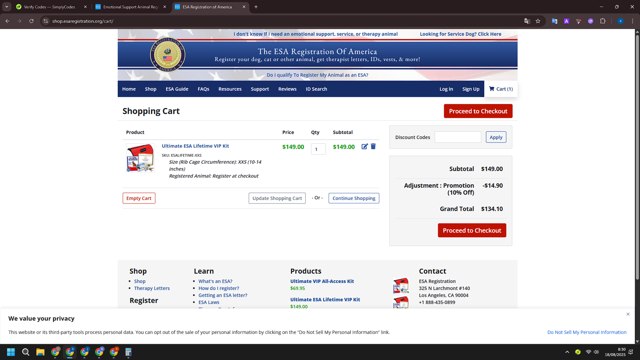The width and height of the screenshot is (640, 360).
Task: Open 'Looking for Service Dog? Click Here'
Action: click(x=460, y=34)
